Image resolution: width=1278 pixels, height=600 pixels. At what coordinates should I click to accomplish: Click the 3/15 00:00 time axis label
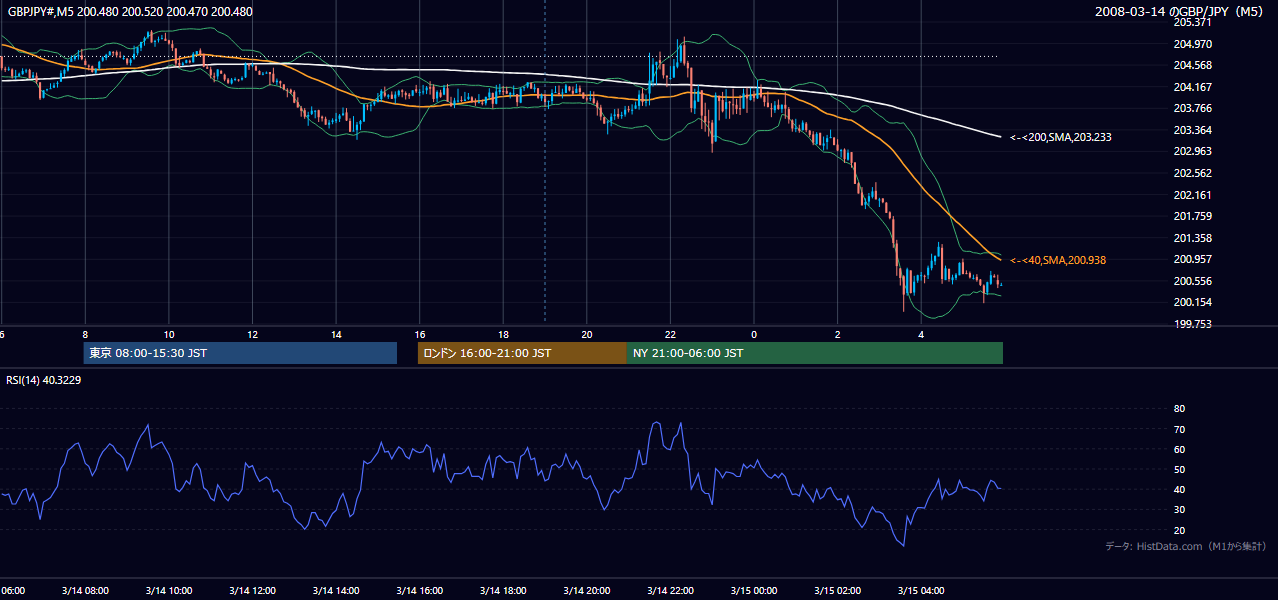pos(754,591)
